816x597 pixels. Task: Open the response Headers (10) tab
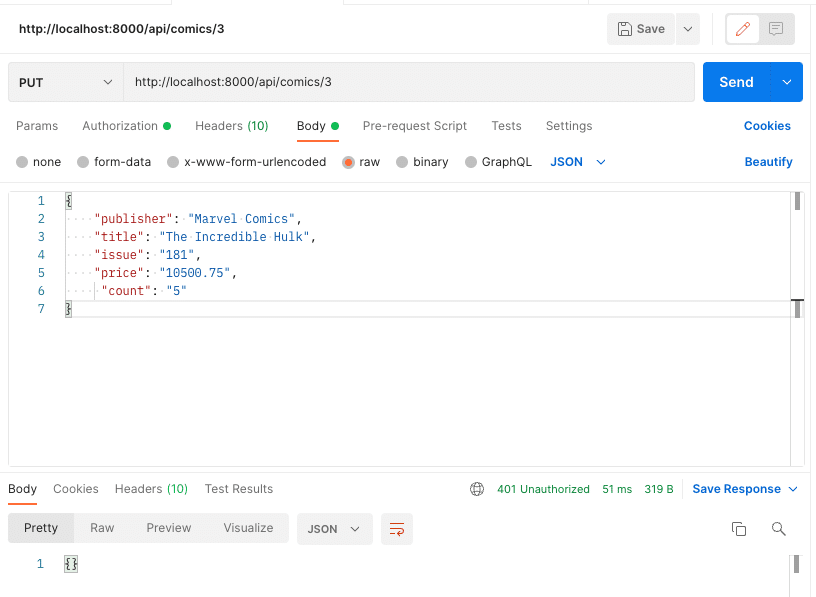(x=151, y=489)
